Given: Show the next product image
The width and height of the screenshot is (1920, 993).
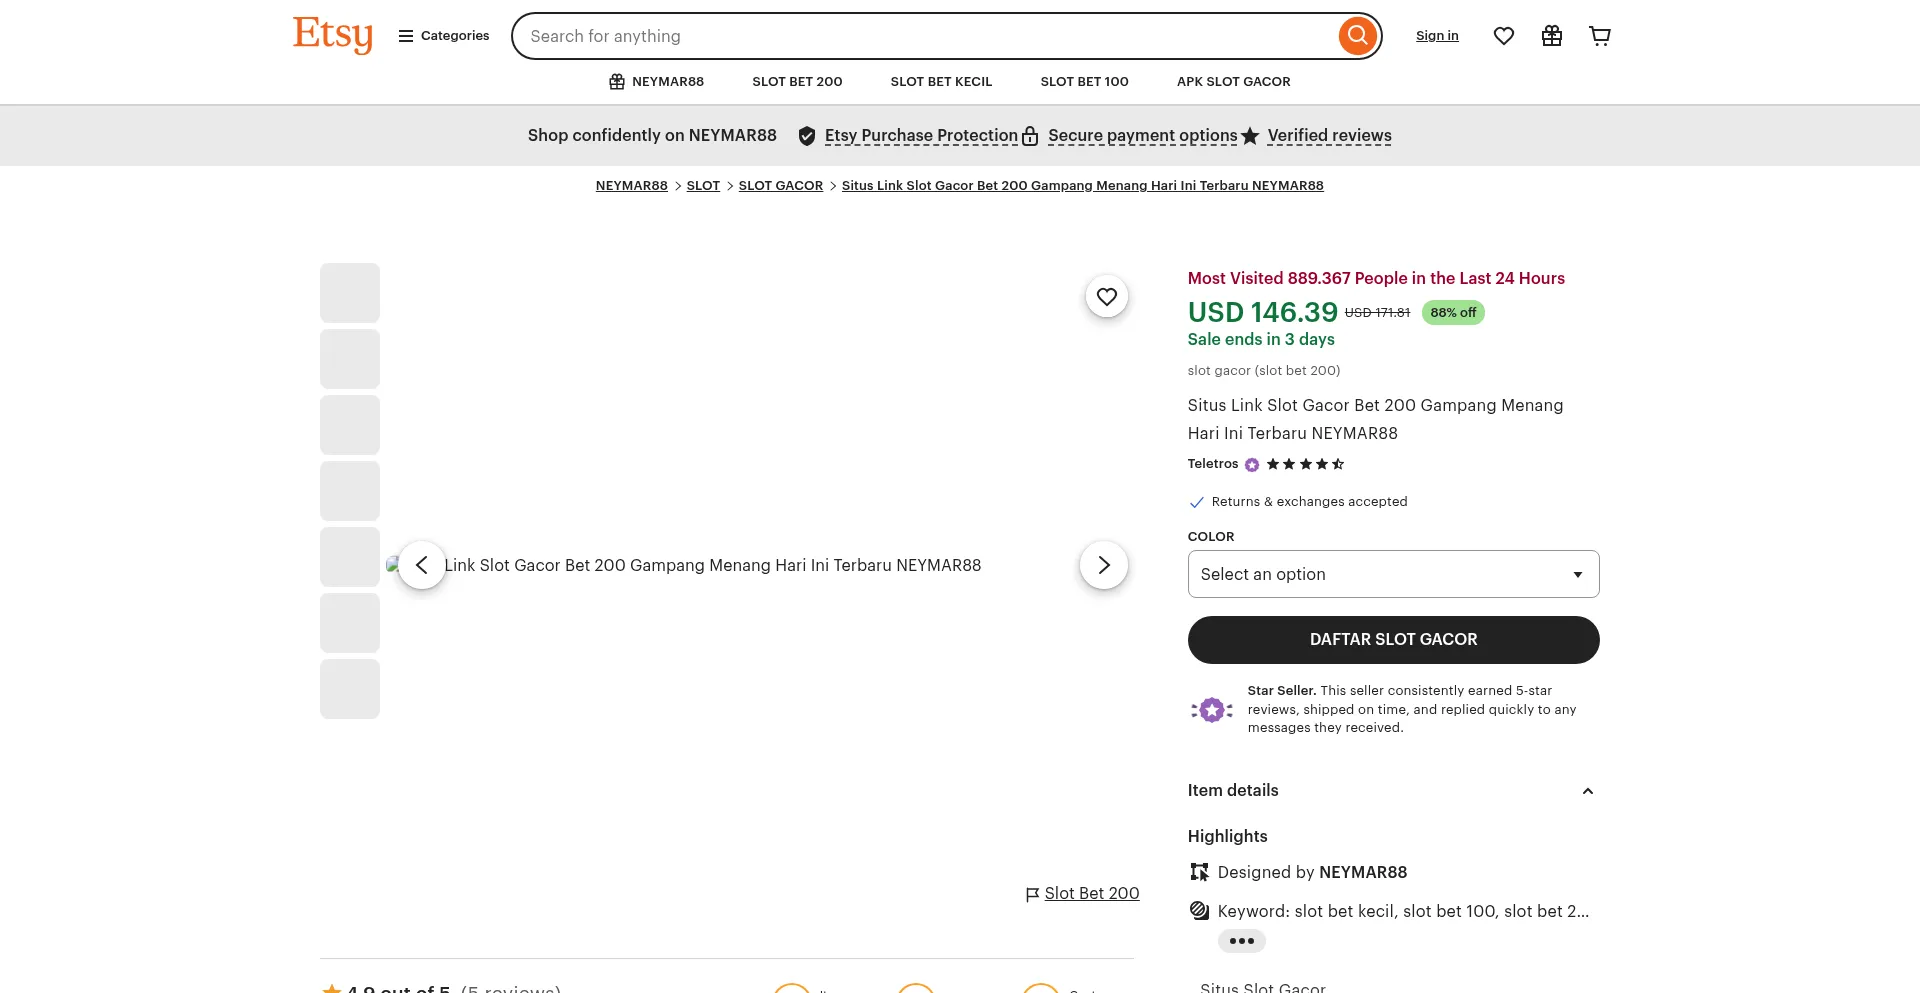Looking at the screenshot, I should tap(1103, 565).
